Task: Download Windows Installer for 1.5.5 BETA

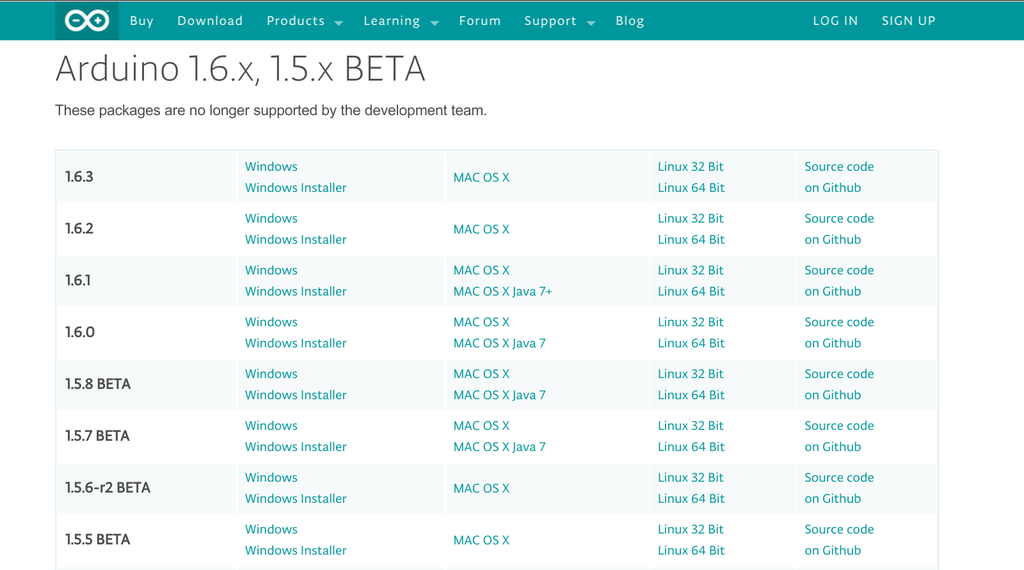Action: (296, 550)
